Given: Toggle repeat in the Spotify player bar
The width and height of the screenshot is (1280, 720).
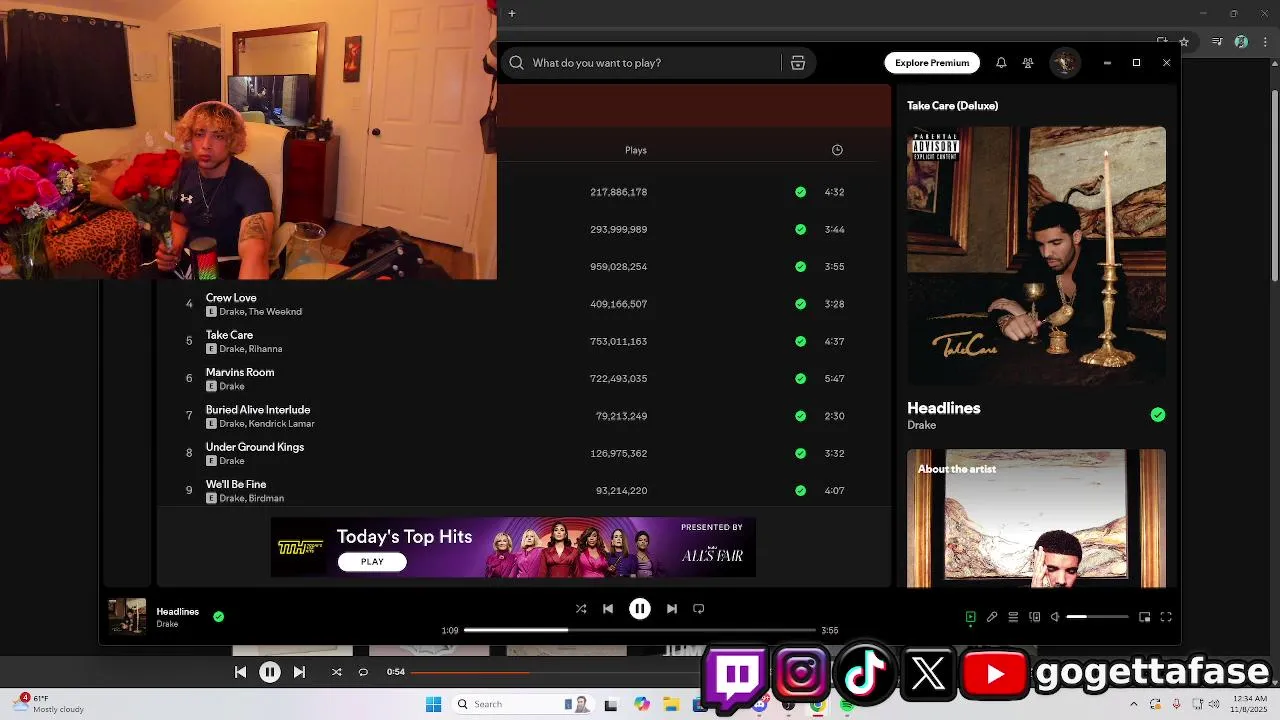Looking at the screenshot, I should click(x=699, y=608).
